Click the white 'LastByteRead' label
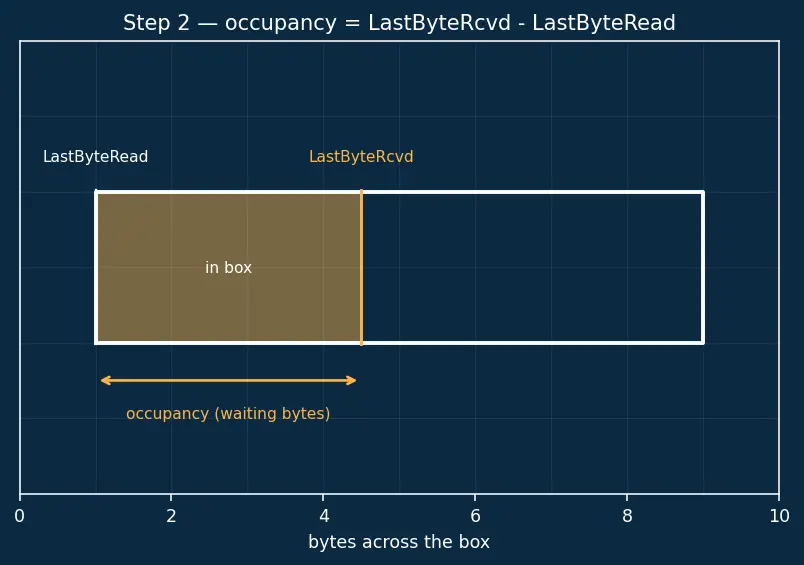Screen dimensions: 804x565 pyautogui.click(x=95, y=156)
